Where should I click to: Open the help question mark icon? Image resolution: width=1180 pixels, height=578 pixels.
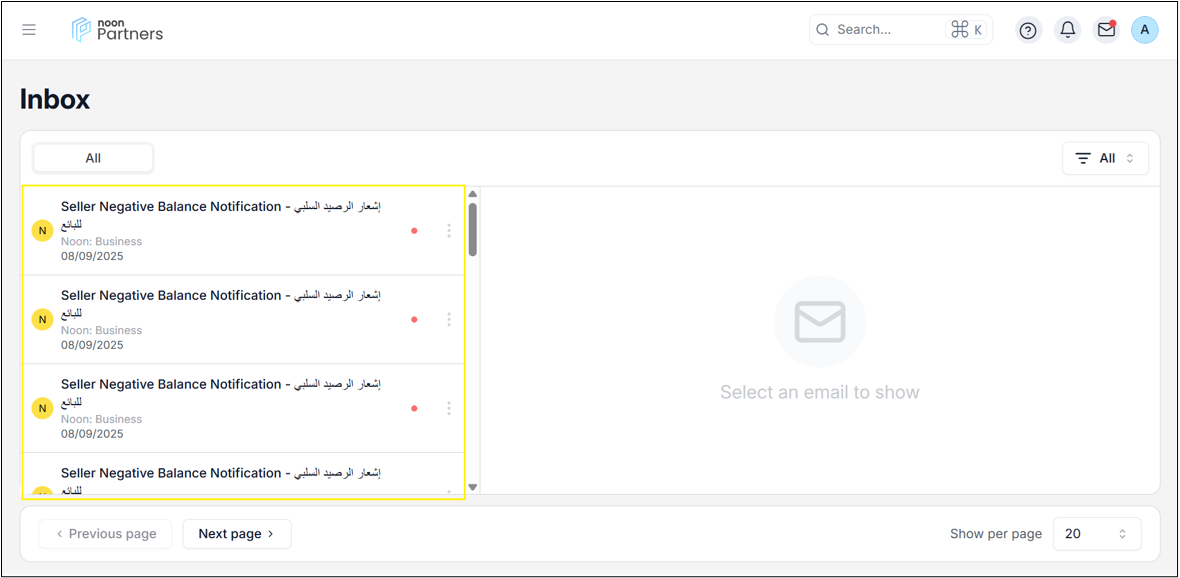[x=1028, y=30]
